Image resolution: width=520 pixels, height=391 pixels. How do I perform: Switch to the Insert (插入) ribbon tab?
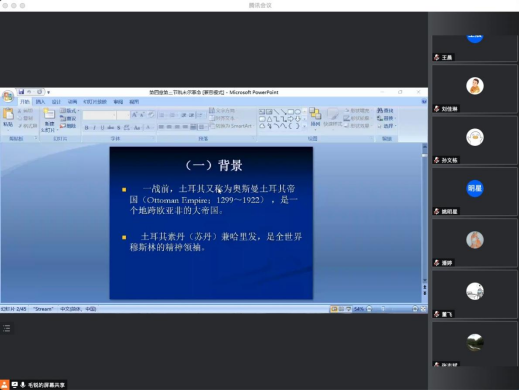(40, 102)
